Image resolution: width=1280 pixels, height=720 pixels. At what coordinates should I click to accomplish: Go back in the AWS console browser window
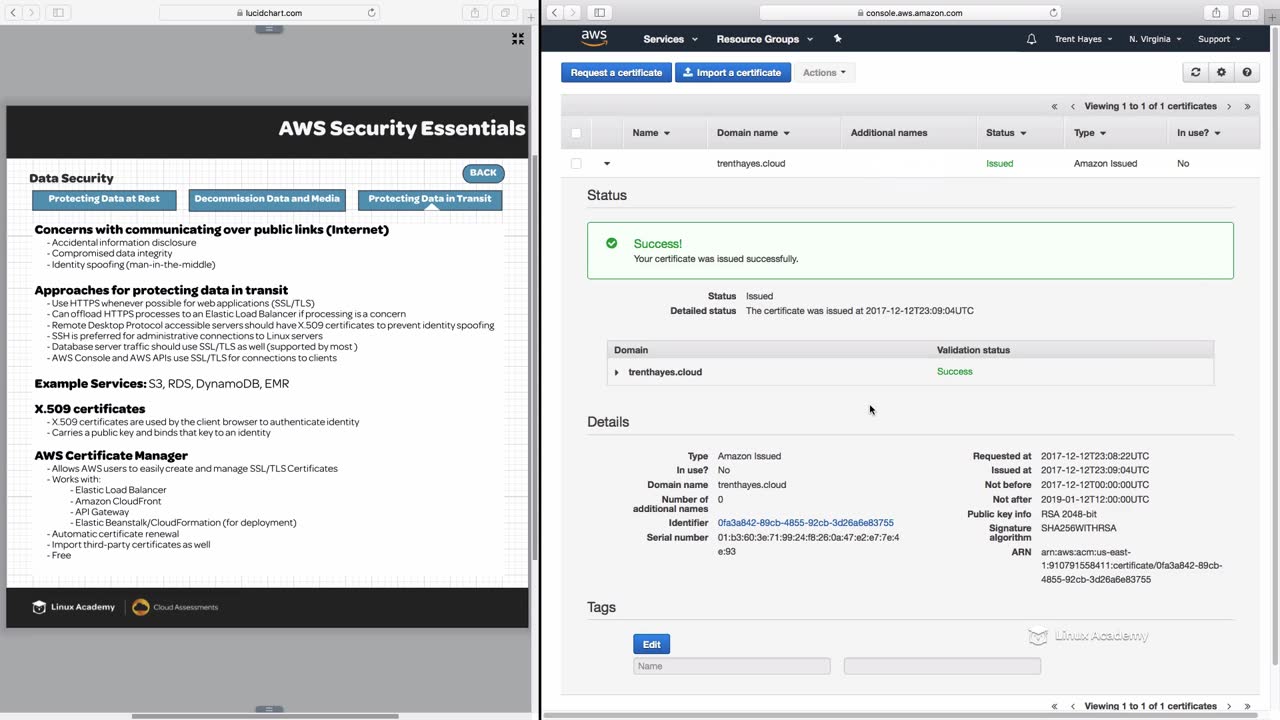tap(554, 13)
